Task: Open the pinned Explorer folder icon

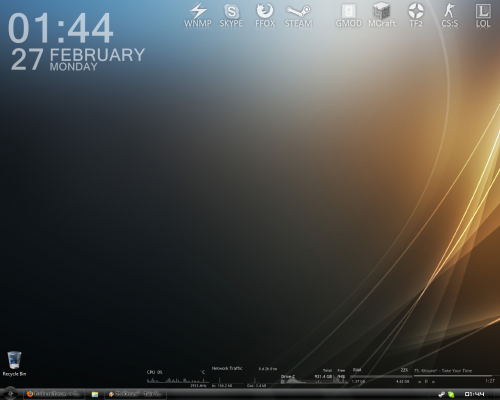Action: [95, 394]
